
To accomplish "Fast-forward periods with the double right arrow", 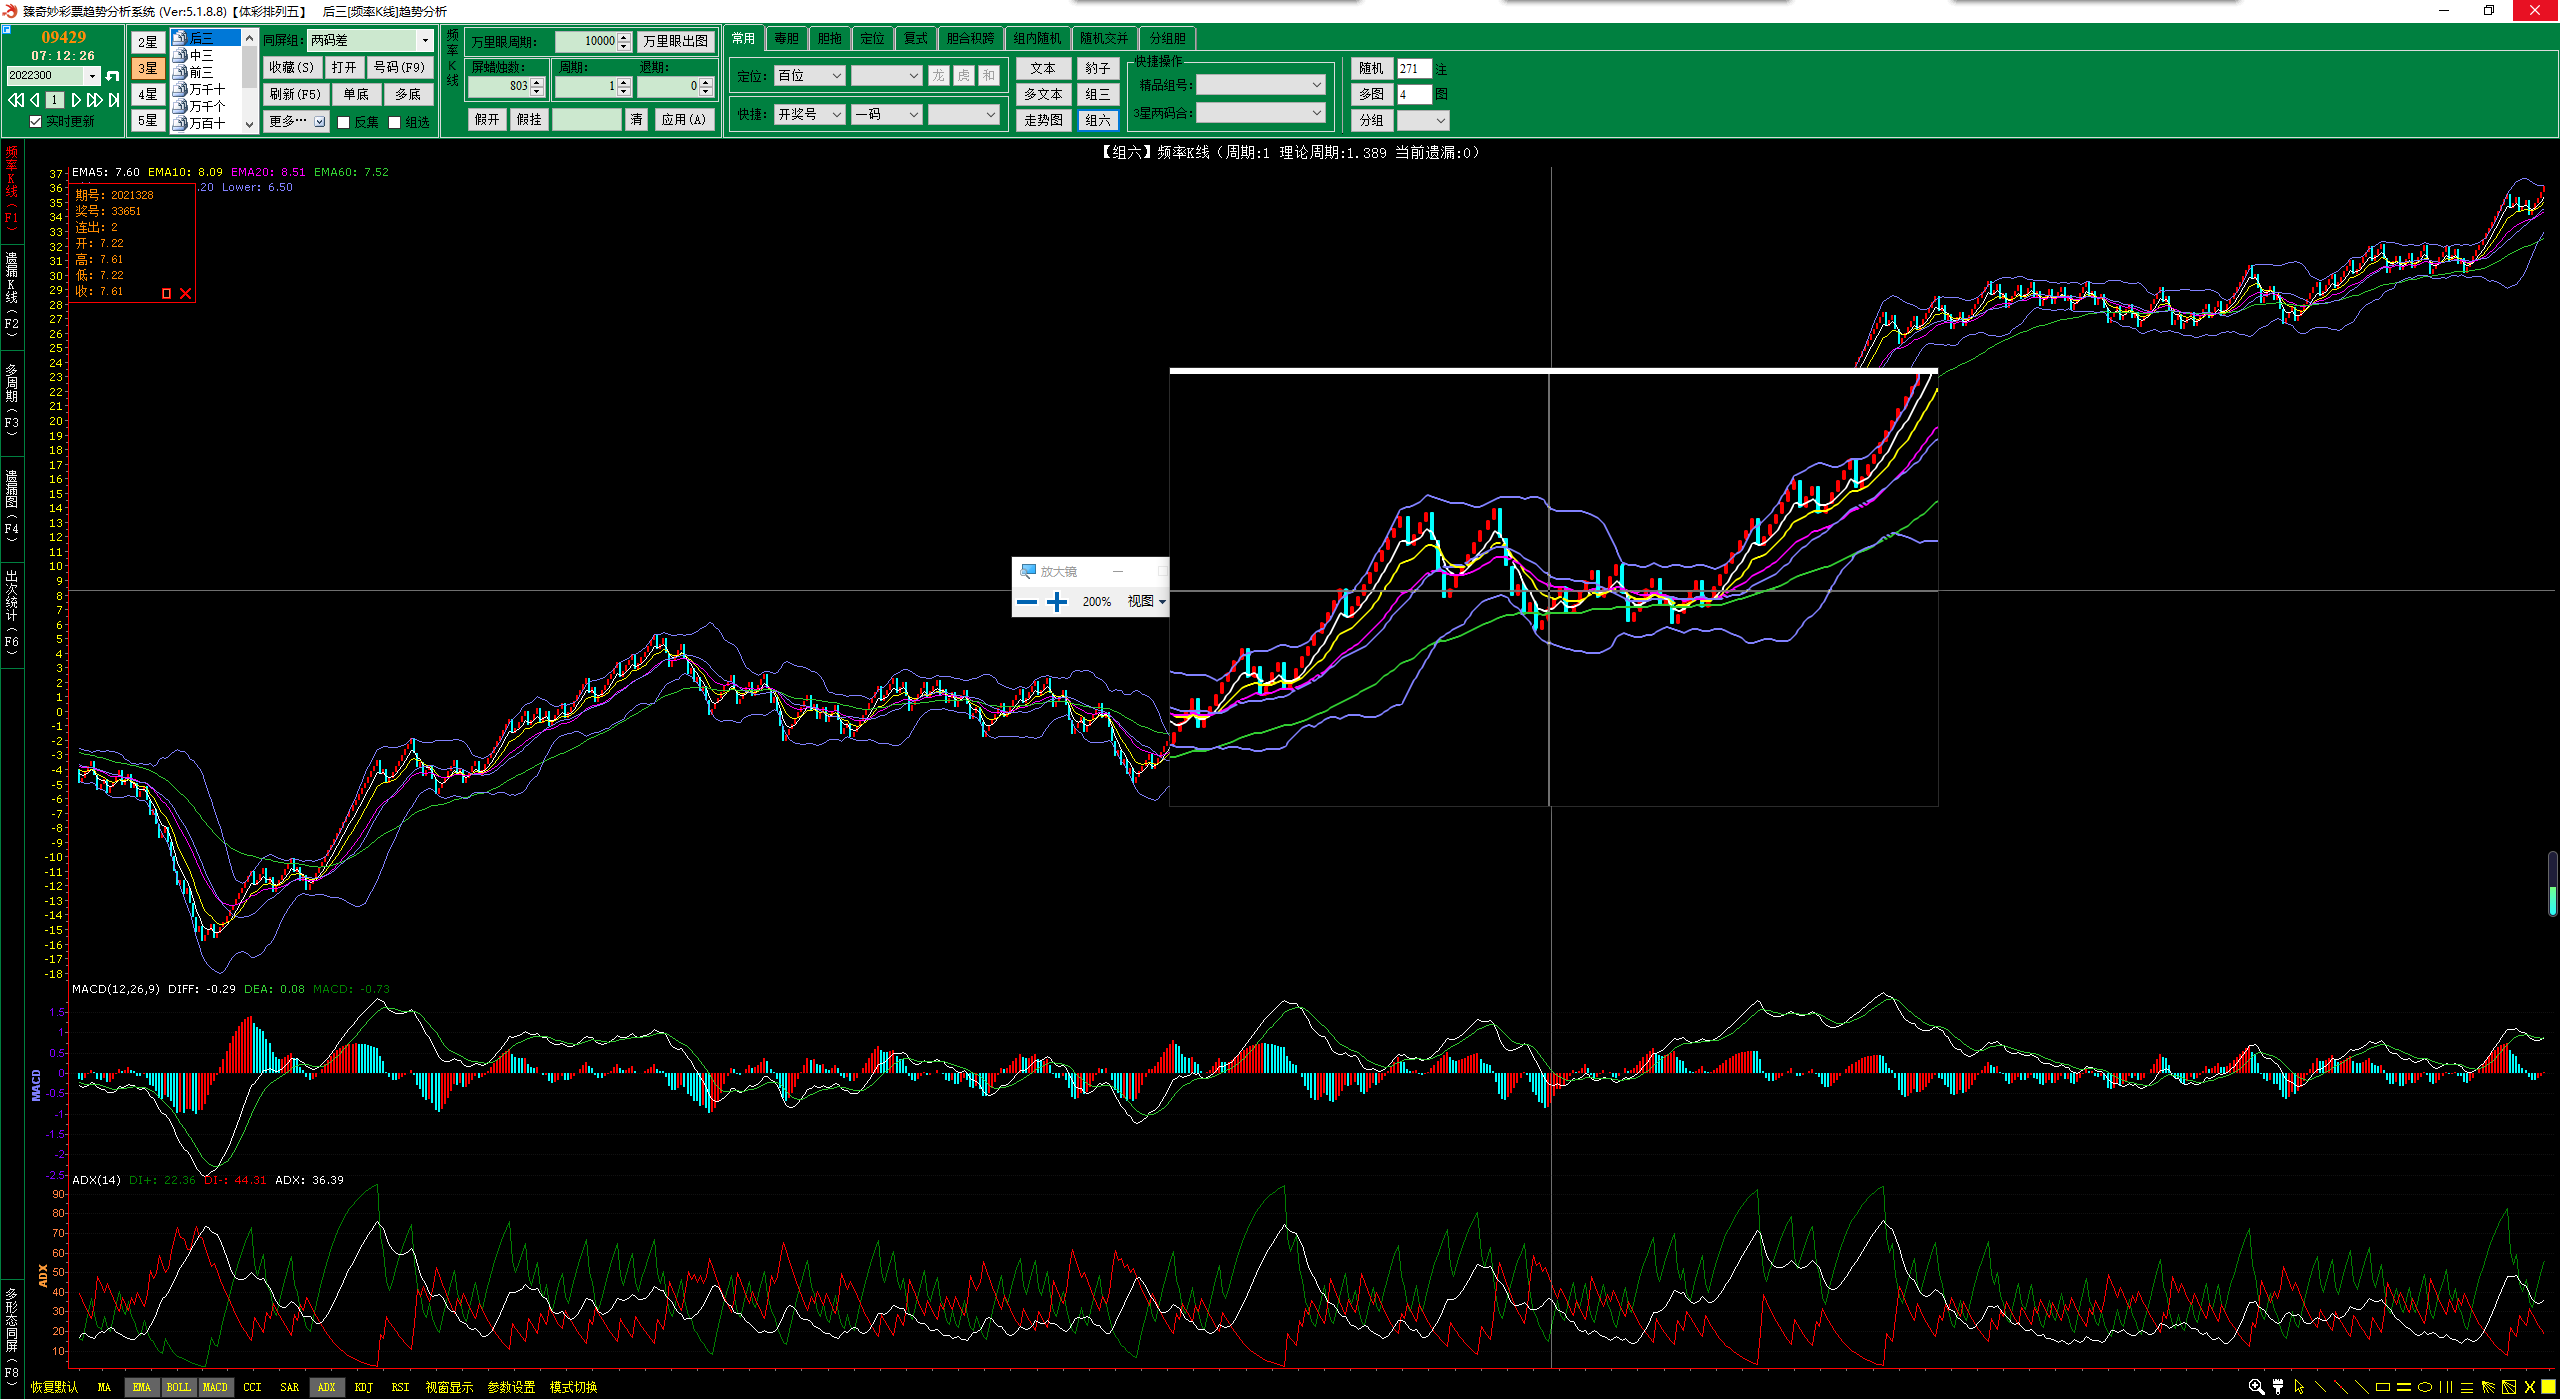I will coord(94,100).
